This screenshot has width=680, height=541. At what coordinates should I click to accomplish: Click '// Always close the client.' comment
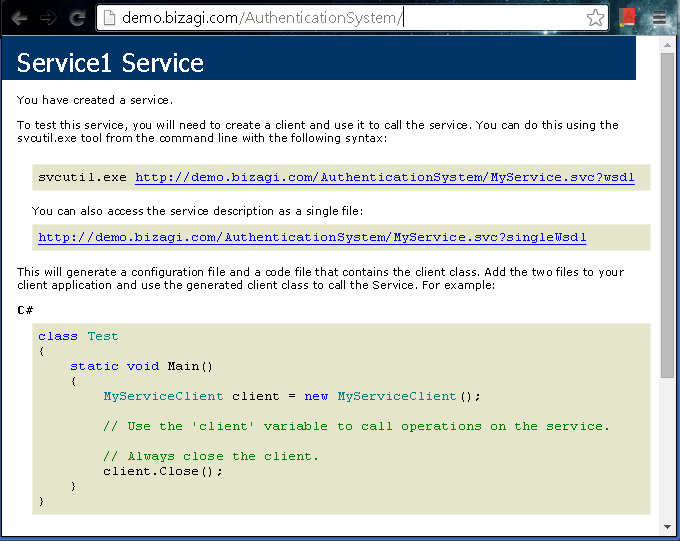[211, 456]
